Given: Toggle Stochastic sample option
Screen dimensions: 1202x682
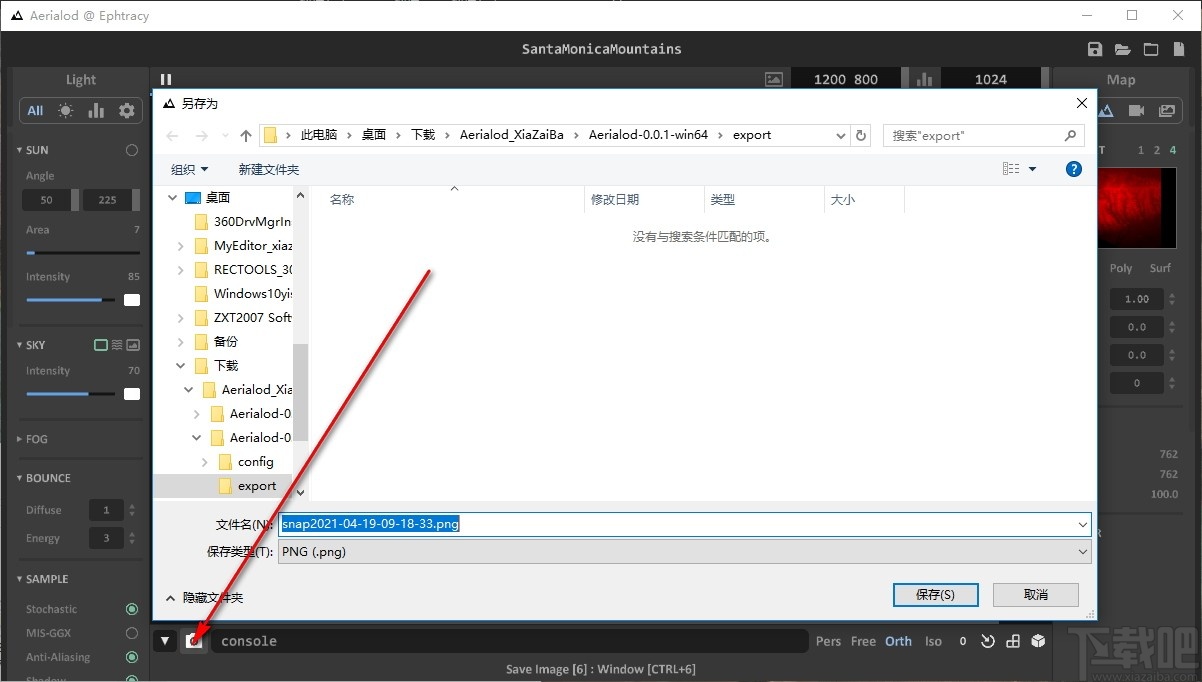Looking at the screenshot, I should point(132,609).
